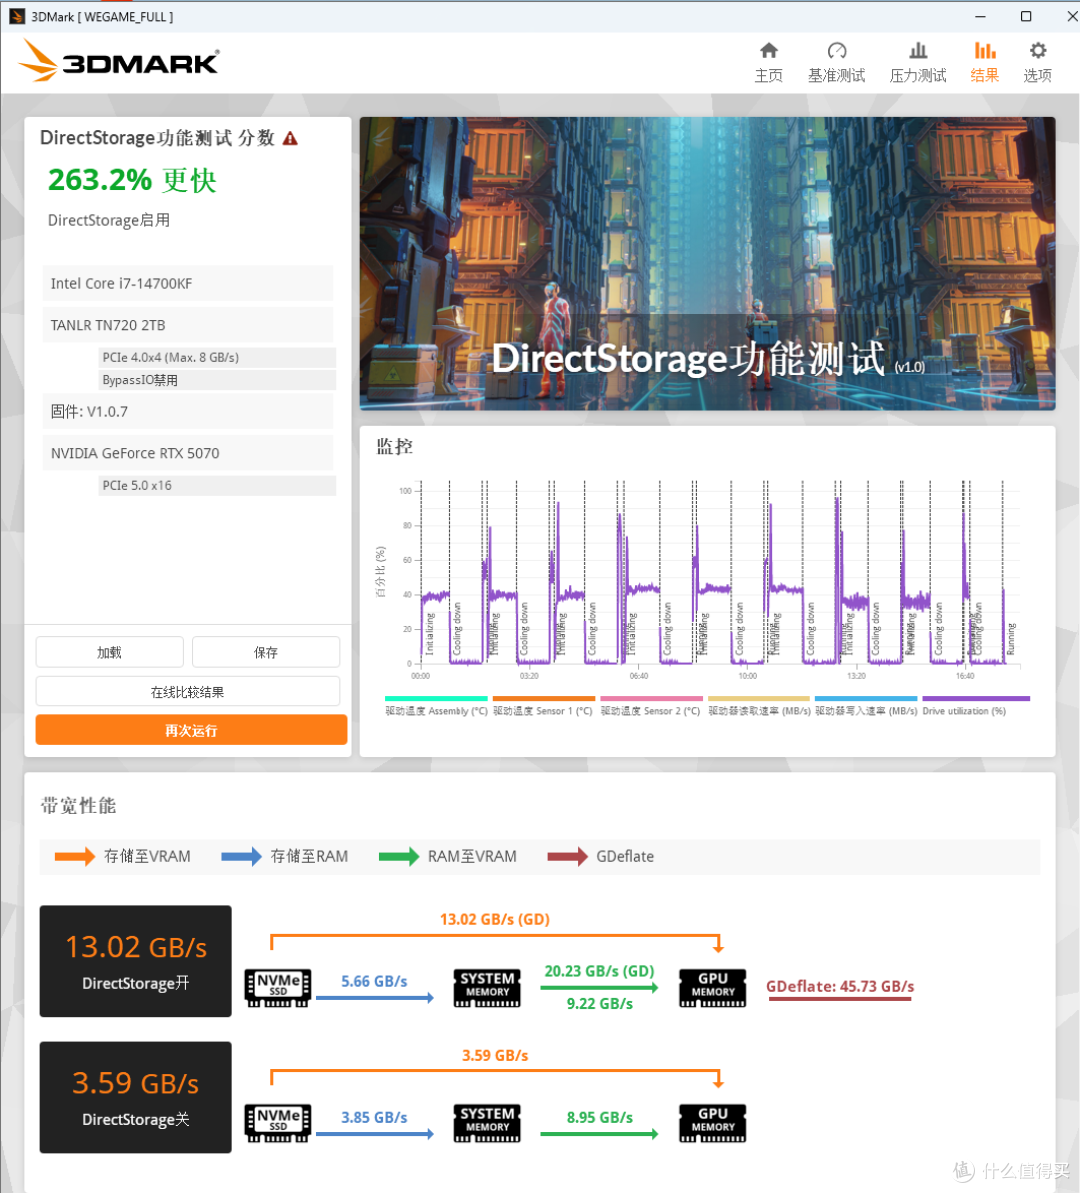Click GPU Memory icon in DirectStorage关 row

tap(712, 1123)
